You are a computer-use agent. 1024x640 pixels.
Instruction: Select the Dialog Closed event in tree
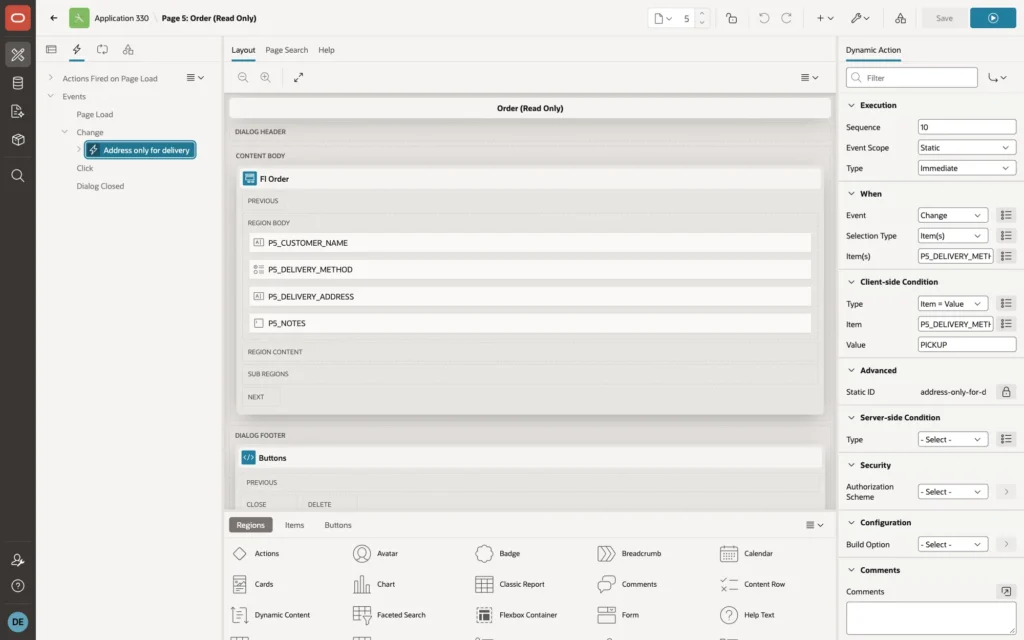[100, 186]
